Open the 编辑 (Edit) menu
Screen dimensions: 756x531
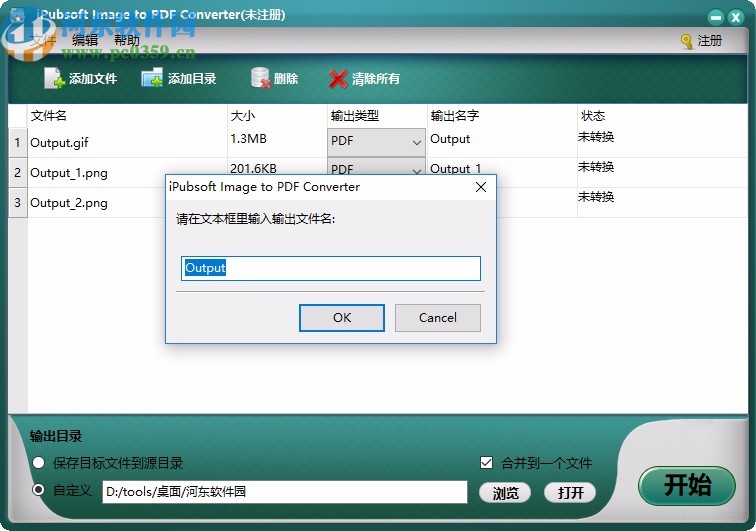tap(85, 40)
